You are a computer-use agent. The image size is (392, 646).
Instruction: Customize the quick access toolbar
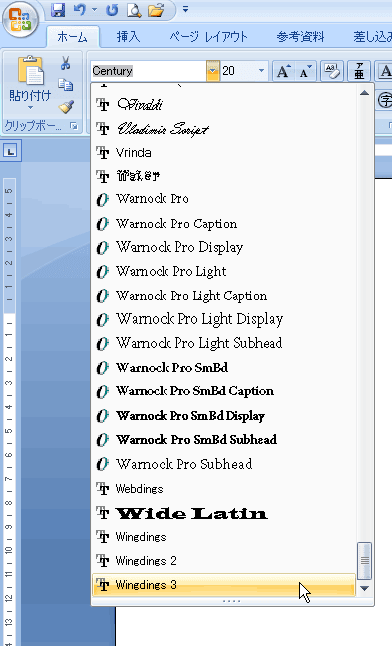tap(185, 9)
